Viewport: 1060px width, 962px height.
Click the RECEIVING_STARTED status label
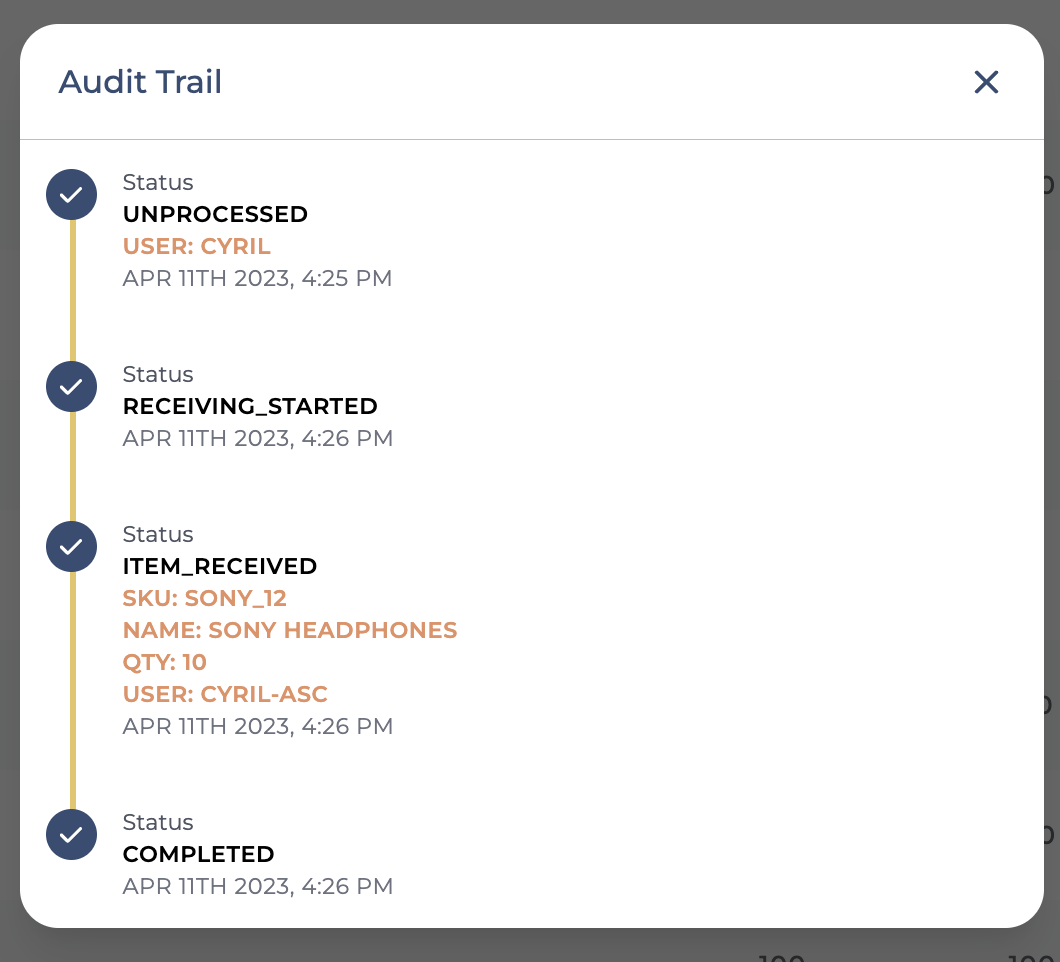pyautogui.click(x=250, y=406)
